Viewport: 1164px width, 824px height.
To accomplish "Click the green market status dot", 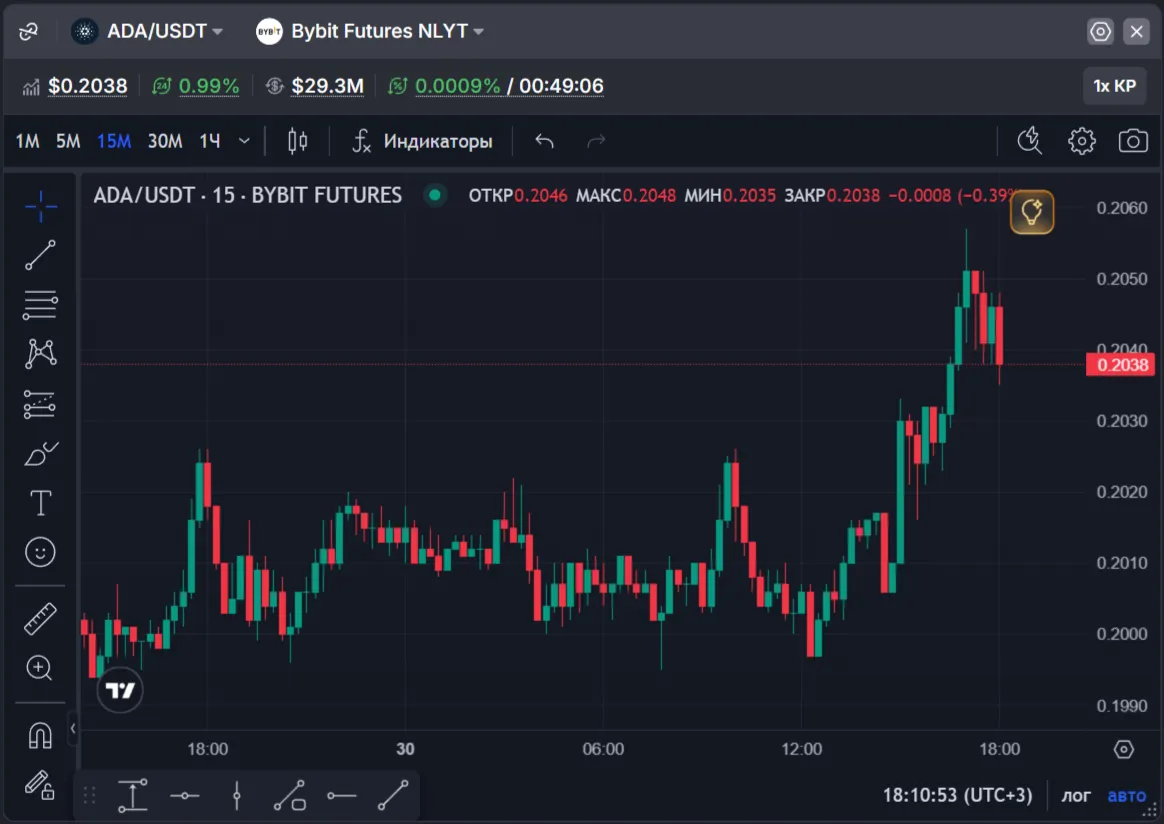I will (435, 195).
